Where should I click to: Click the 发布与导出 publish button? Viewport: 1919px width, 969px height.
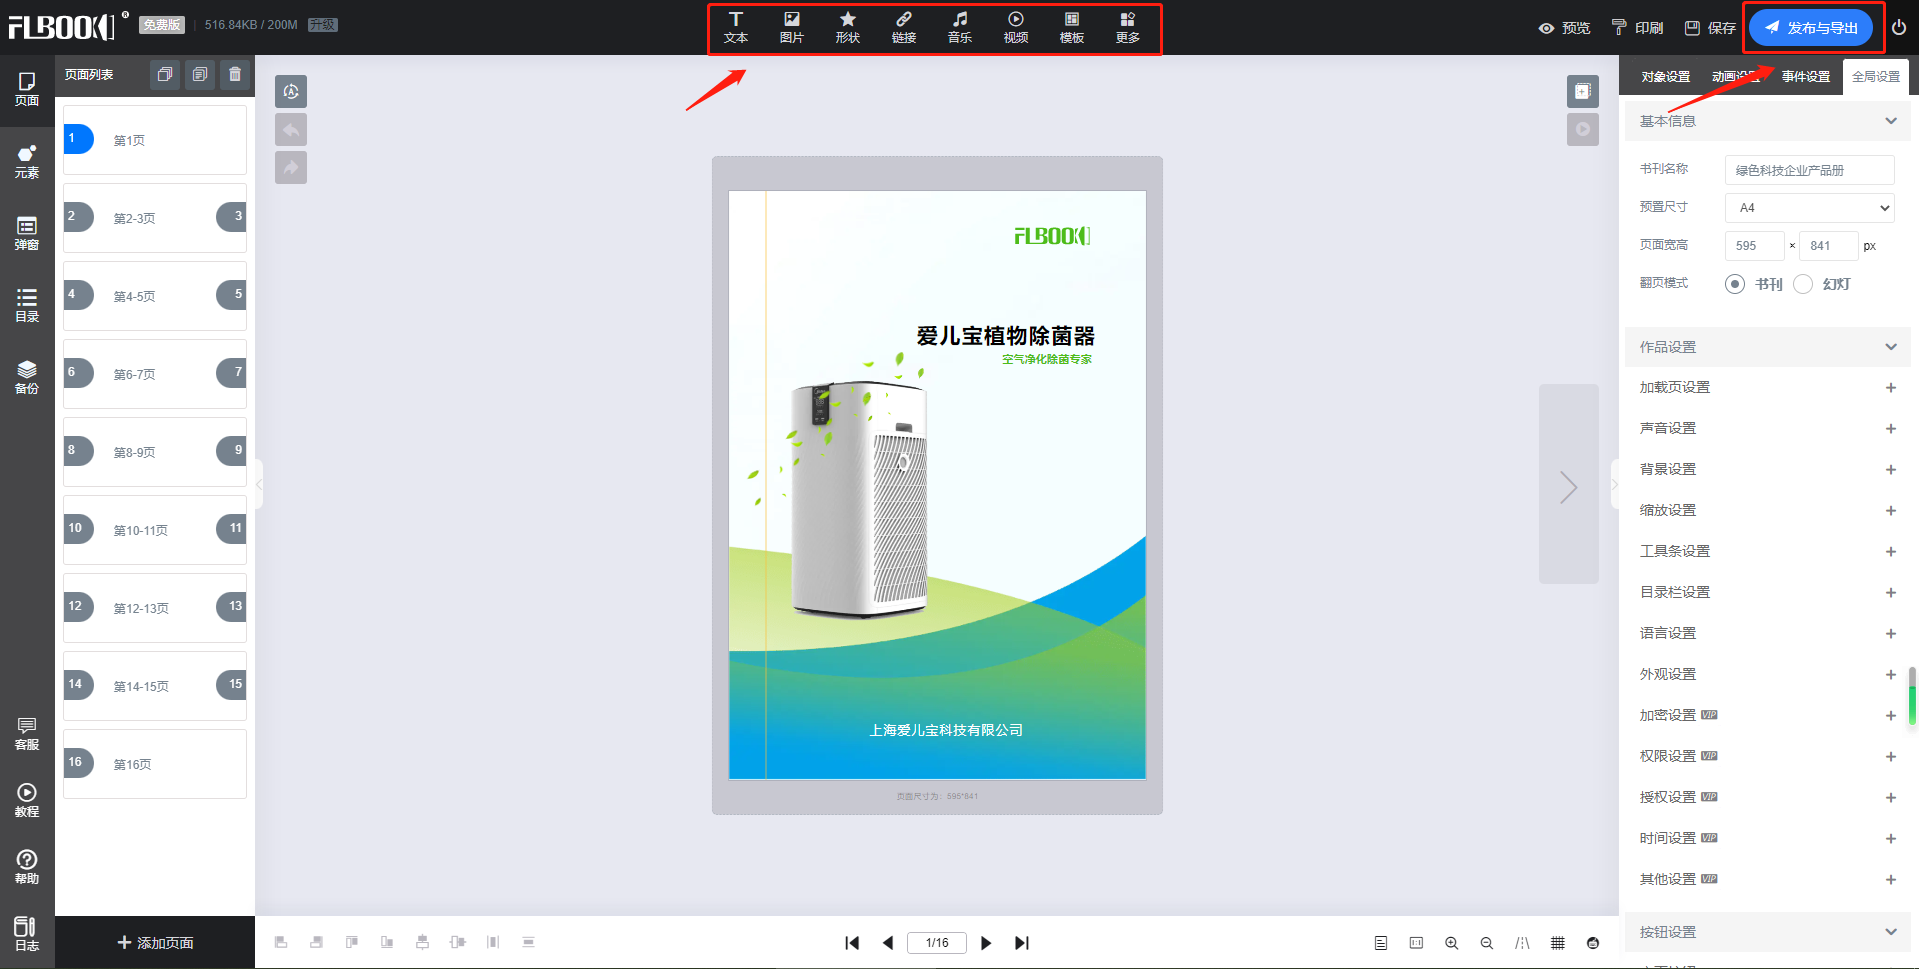(1811, 28)
